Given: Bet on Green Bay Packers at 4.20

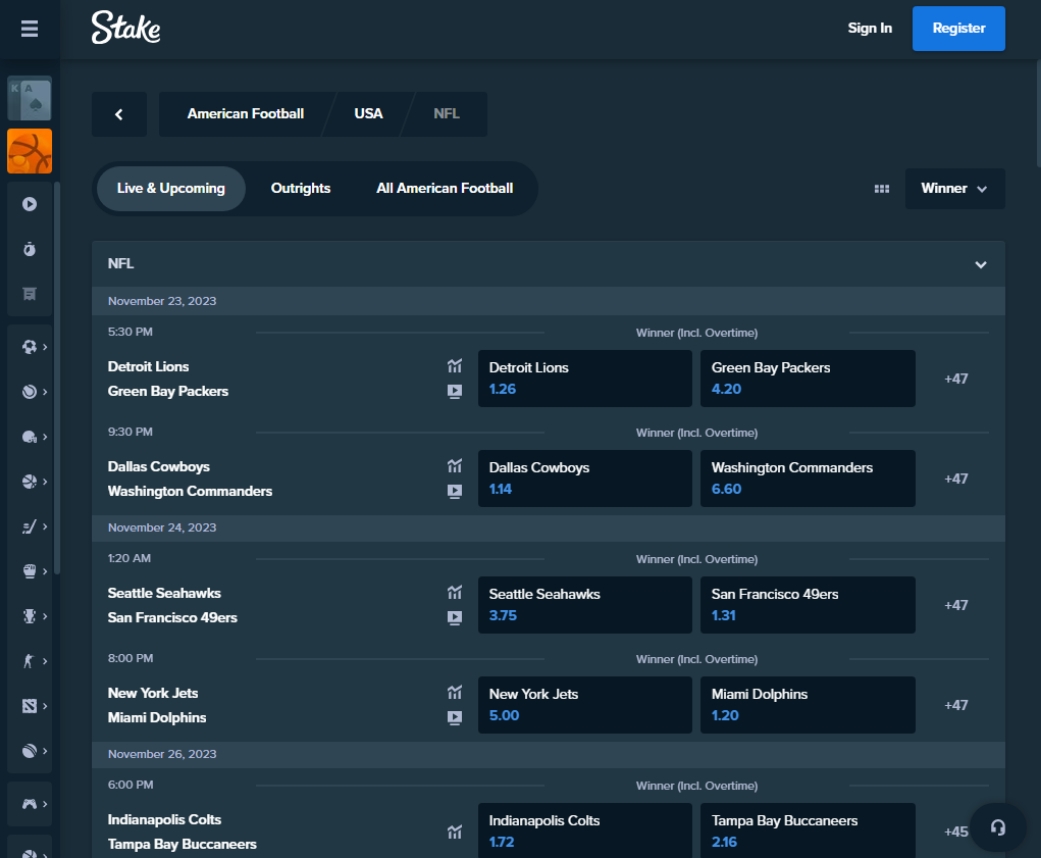Looking at the screenshot, I should click(x=808, y=379).
